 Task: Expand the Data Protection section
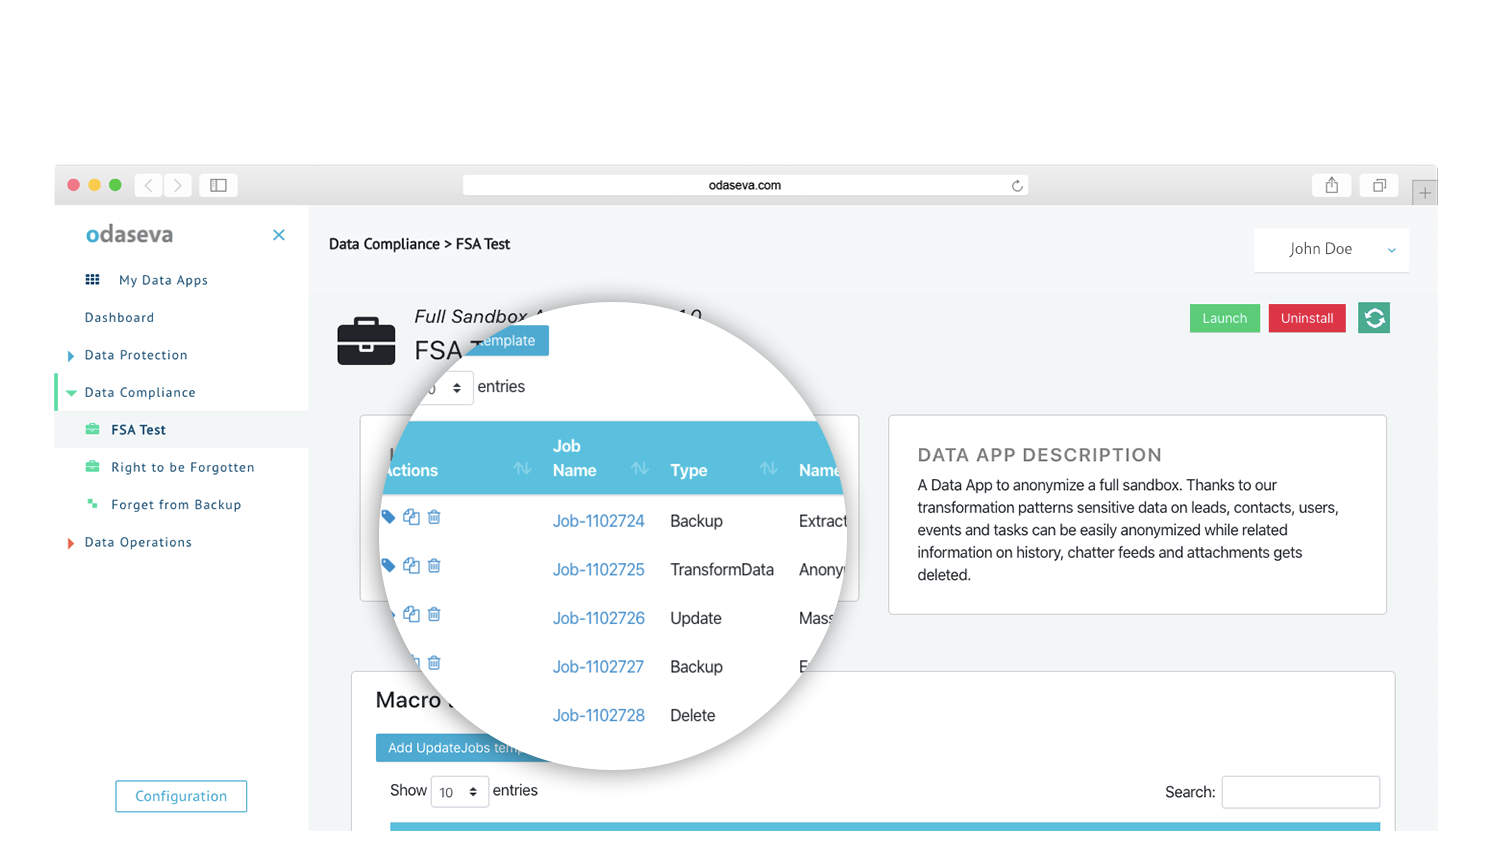coord(71,356)
